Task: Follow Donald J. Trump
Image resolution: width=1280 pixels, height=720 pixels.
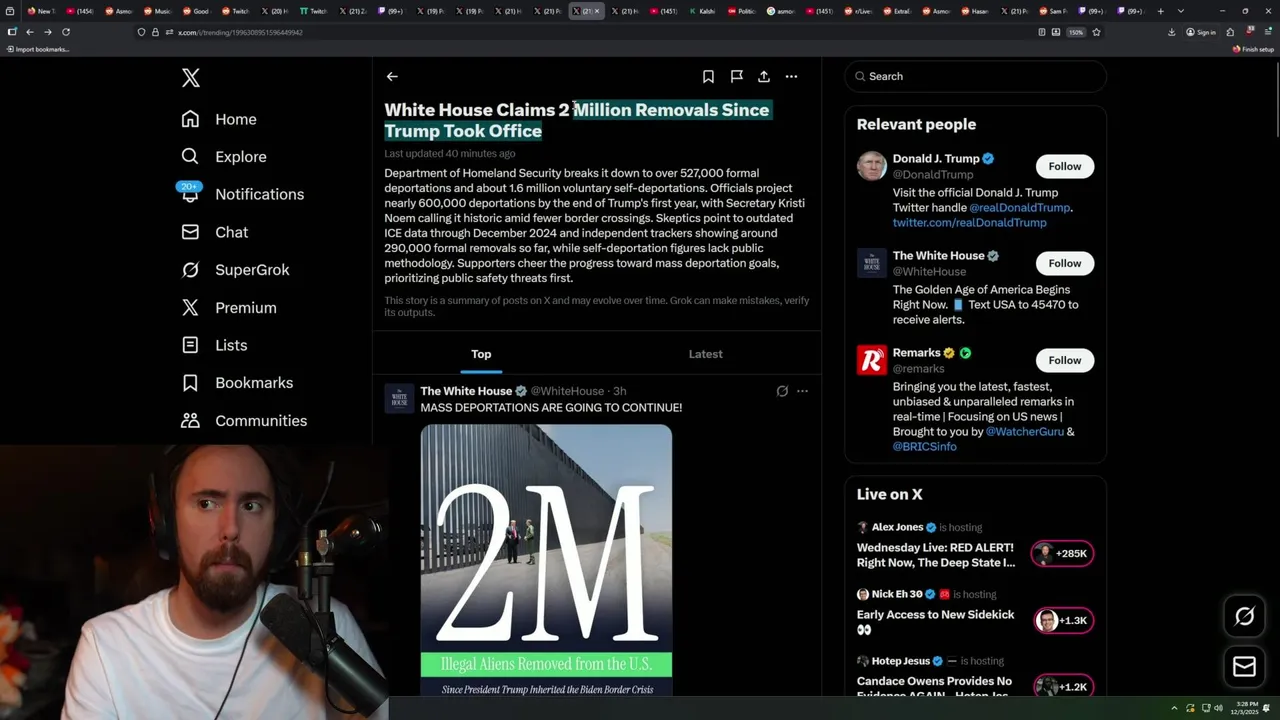Action: [x=1064, y=166]
